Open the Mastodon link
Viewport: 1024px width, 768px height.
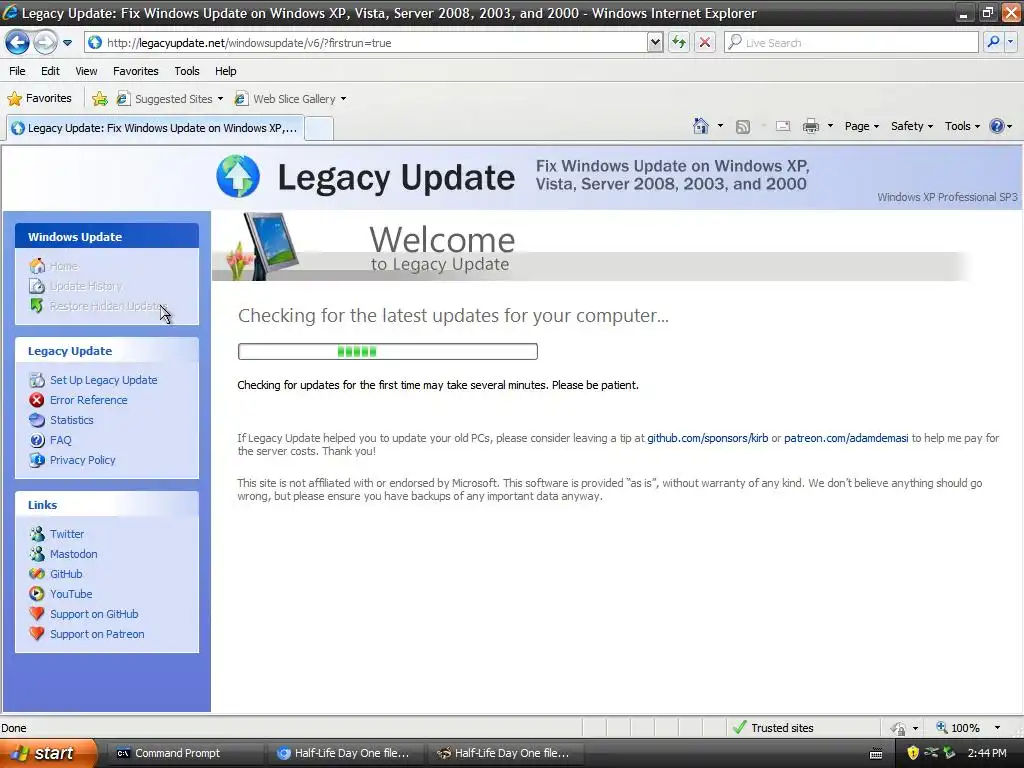click(x=74, y=554)
